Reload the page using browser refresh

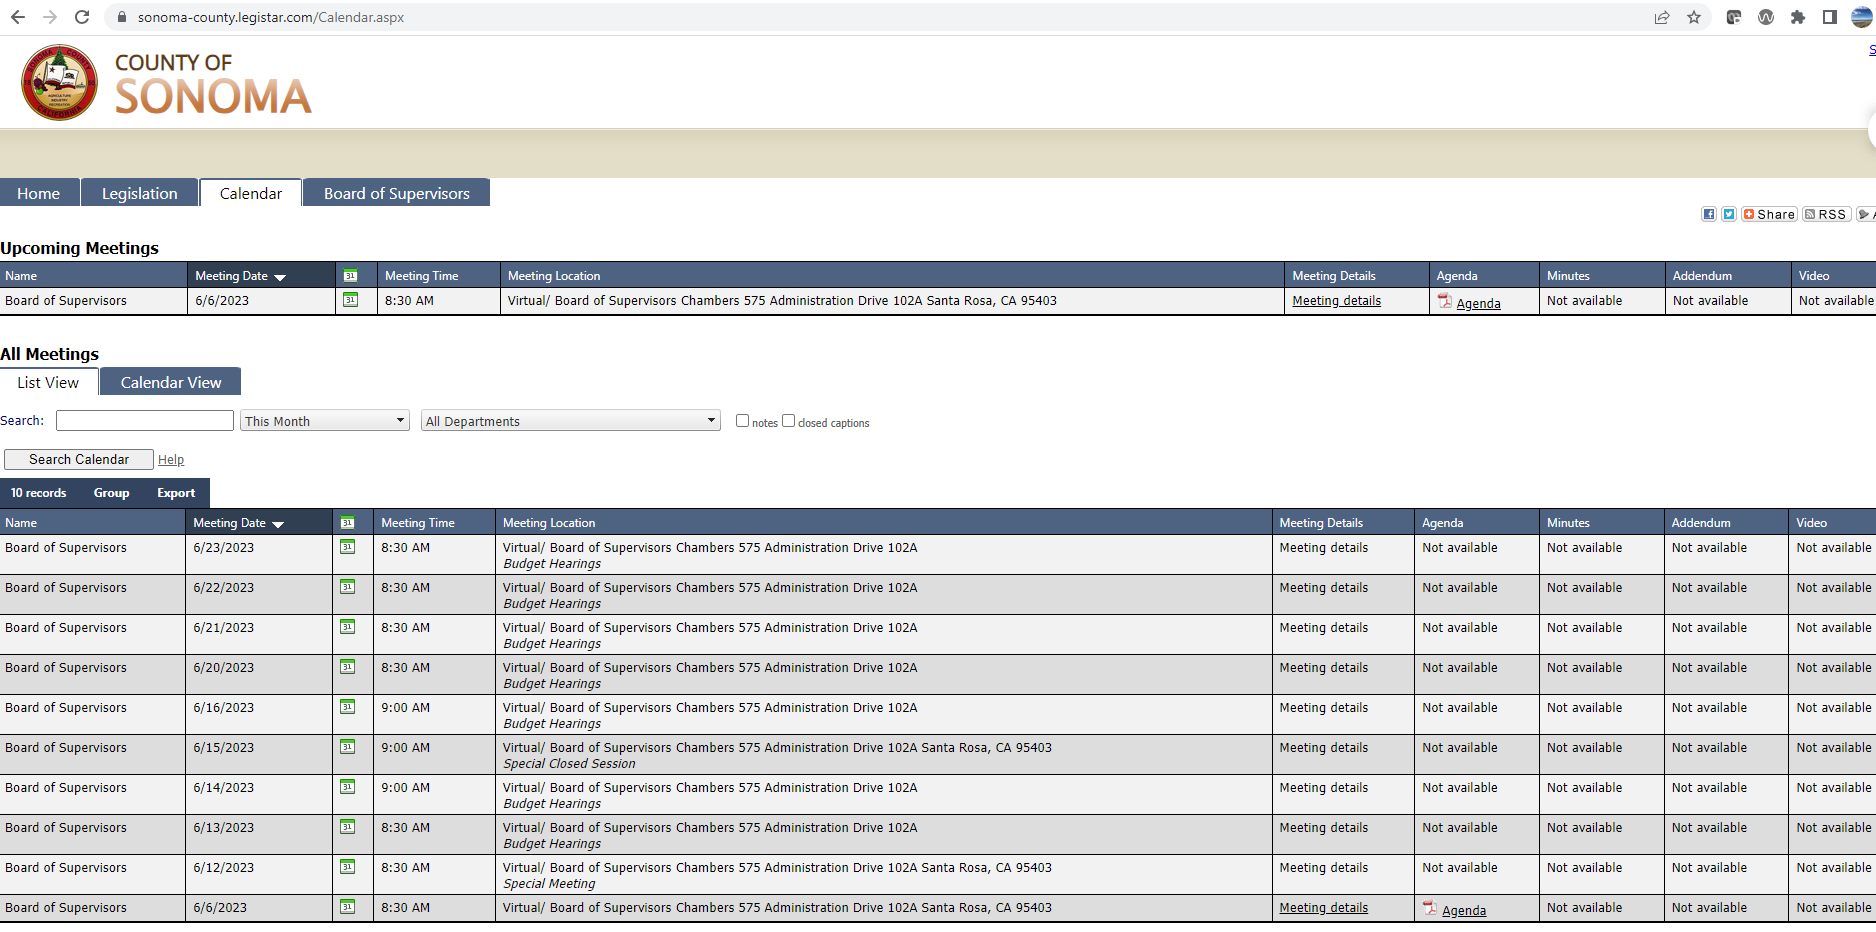coord(82,17)
